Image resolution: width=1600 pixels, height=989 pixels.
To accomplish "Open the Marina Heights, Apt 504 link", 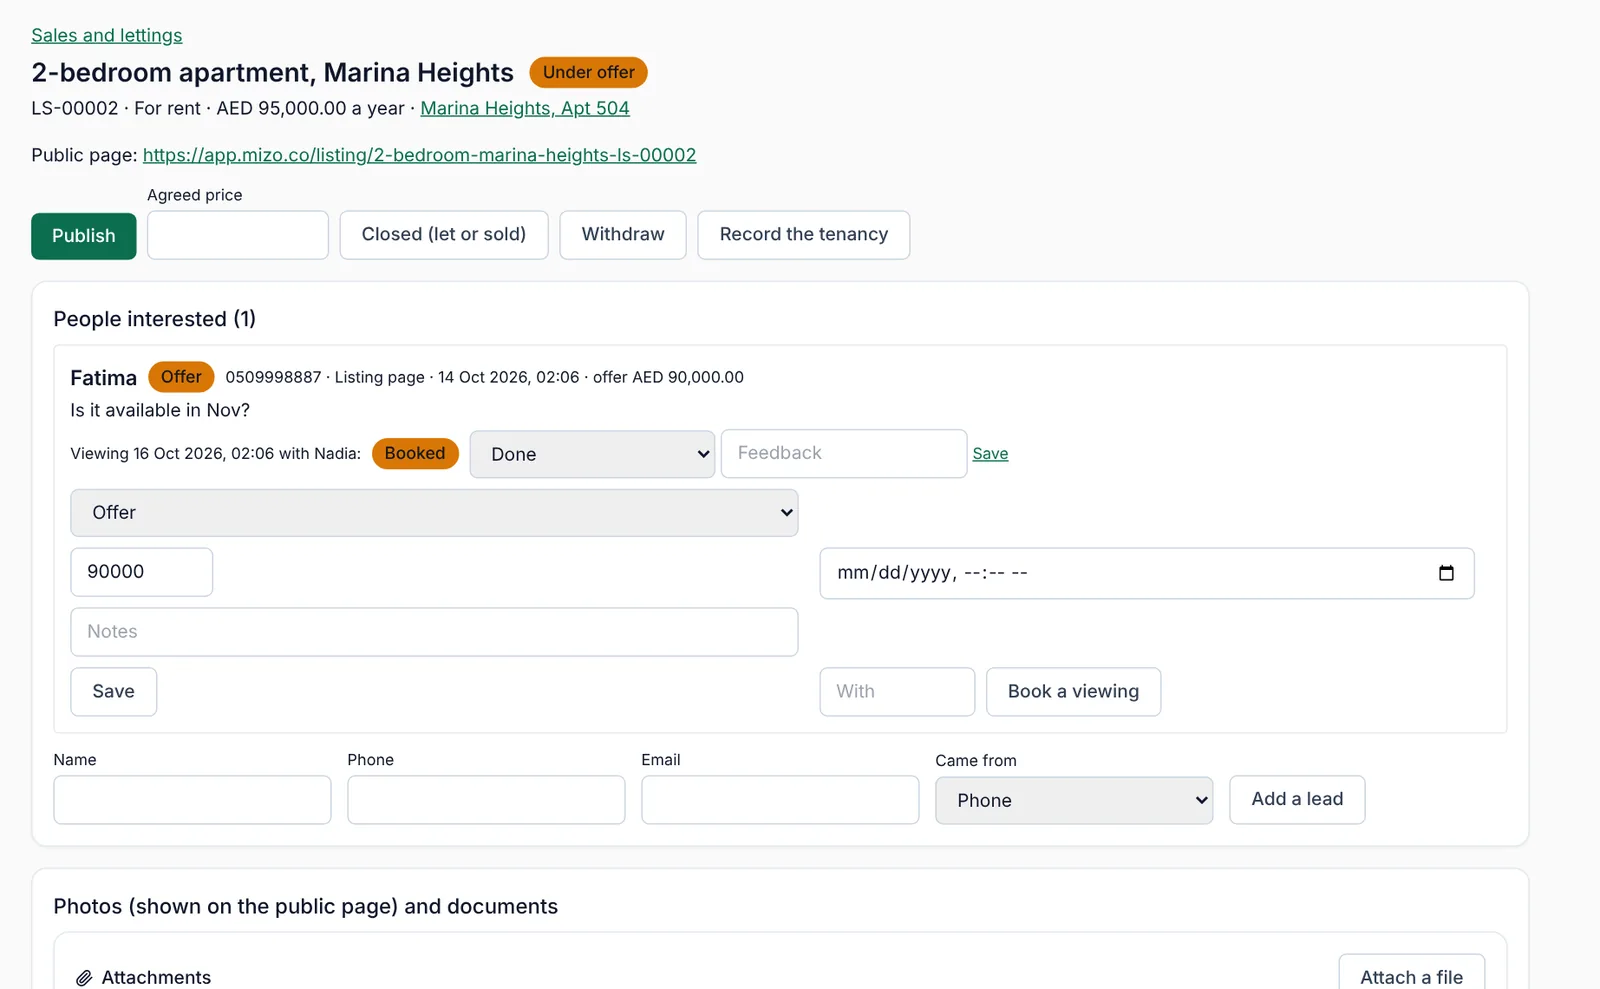I will pos(525,108).
